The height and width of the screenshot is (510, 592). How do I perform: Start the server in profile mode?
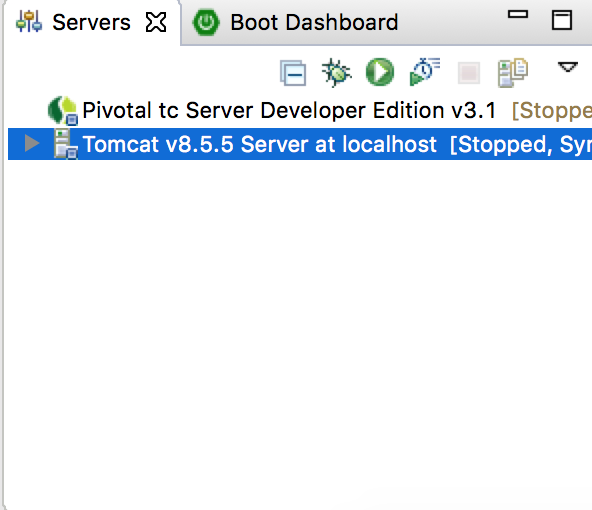tap(425, 72)
